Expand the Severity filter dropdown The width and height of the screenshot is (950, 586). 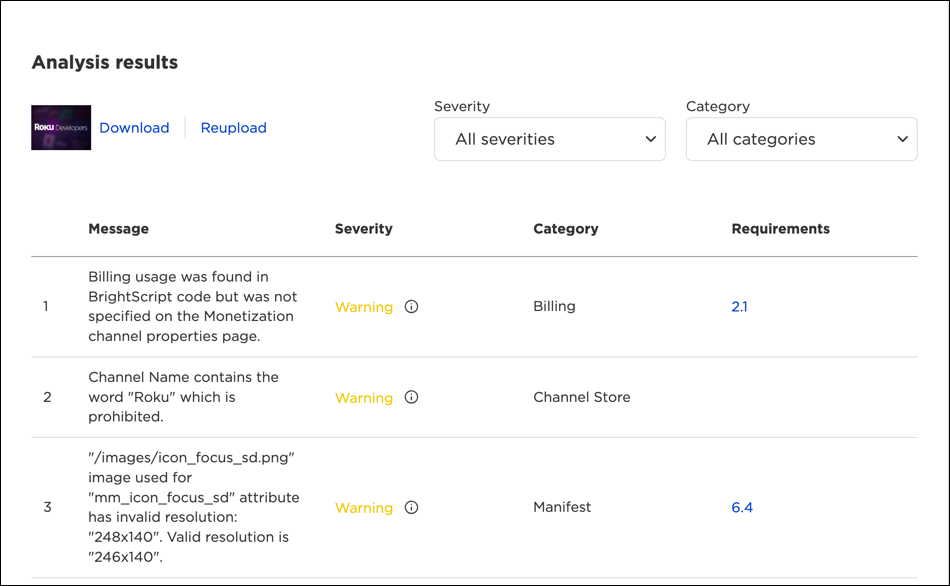click(x=549, y=139)
